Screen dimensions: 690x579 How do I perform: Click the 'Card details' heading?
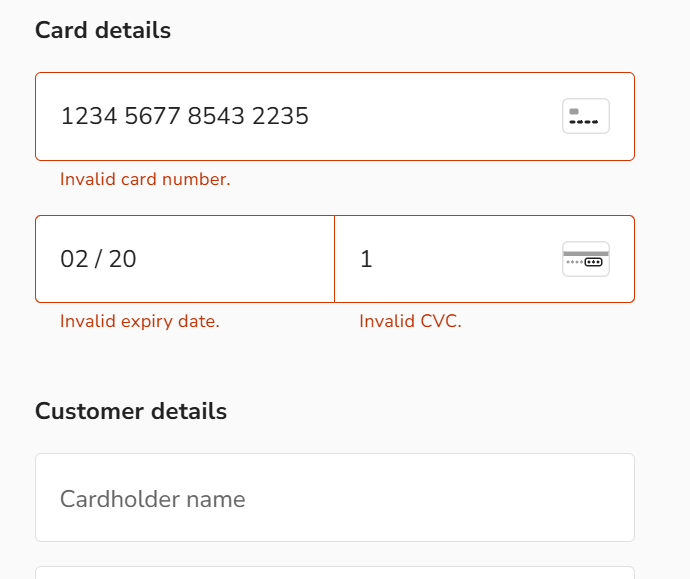(x=103, y=30)
